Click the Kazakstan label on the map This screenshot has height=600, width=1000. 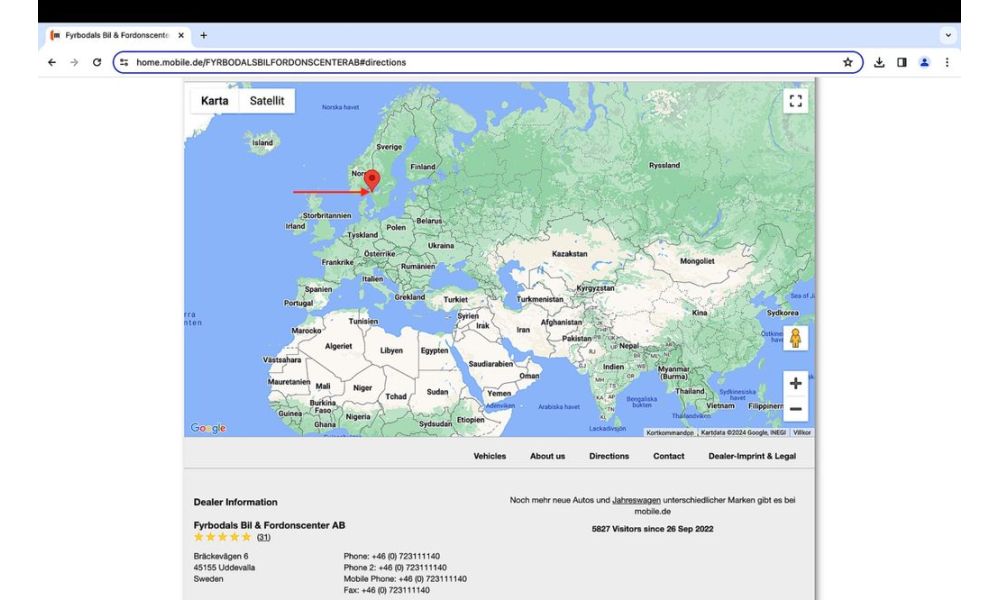pos(570,253)
